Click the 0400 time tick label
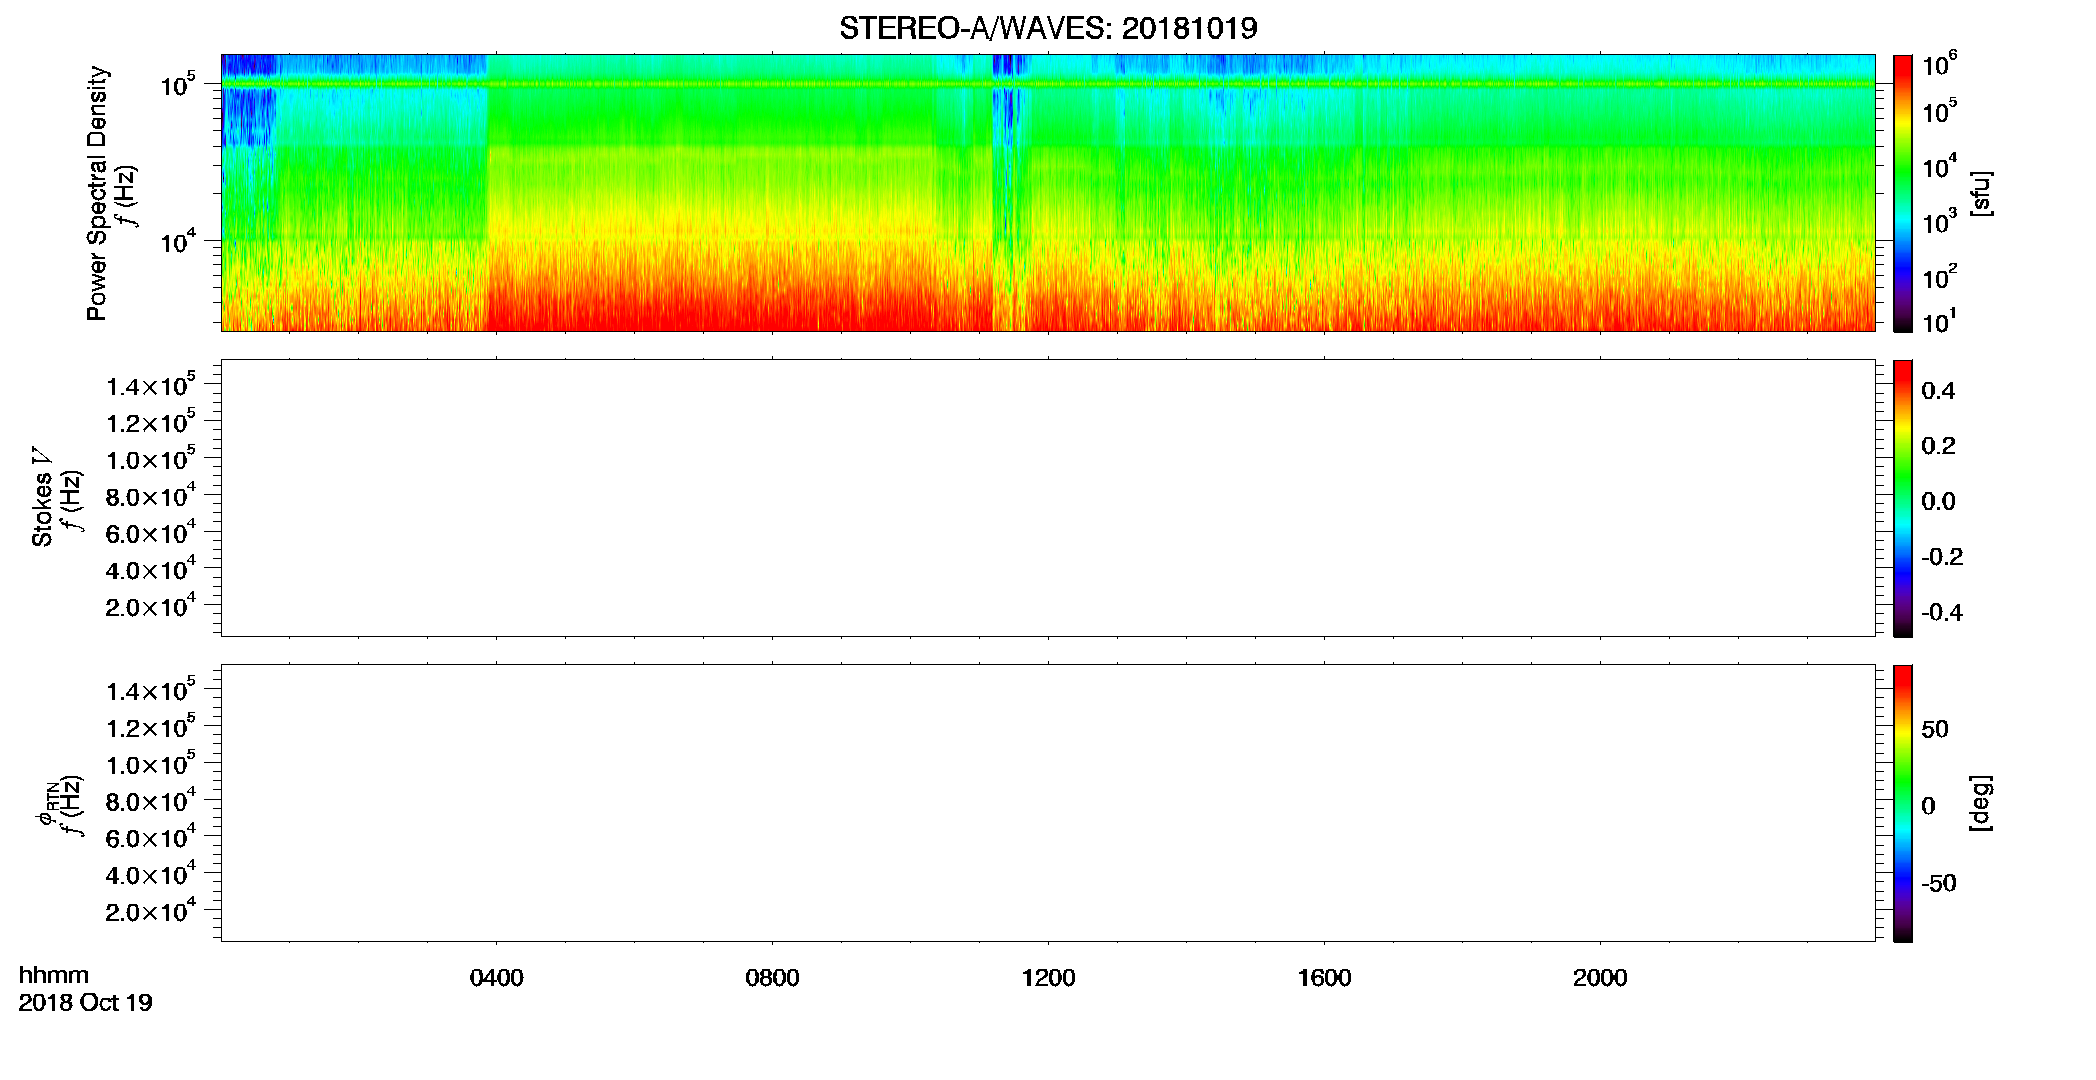 (497, 978)
